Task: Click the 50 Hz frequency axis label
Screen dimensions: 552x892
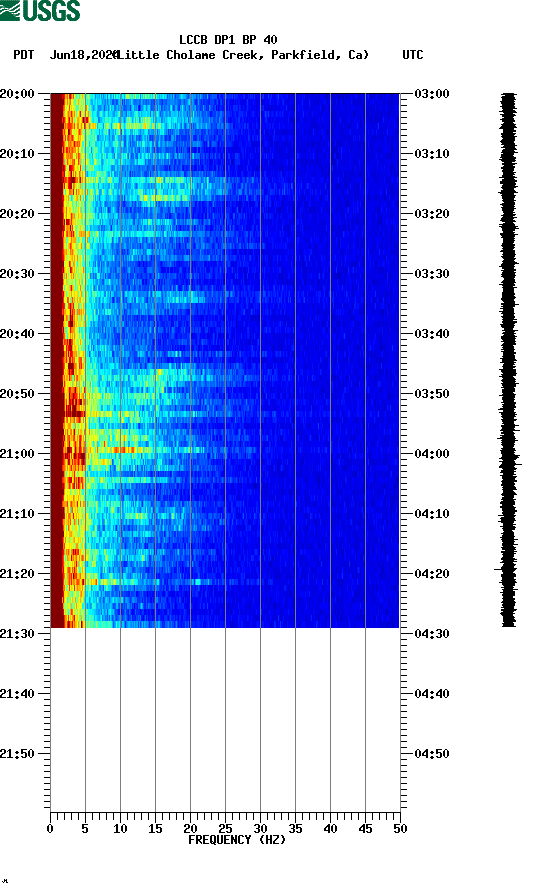Action: tap(400, 829)
